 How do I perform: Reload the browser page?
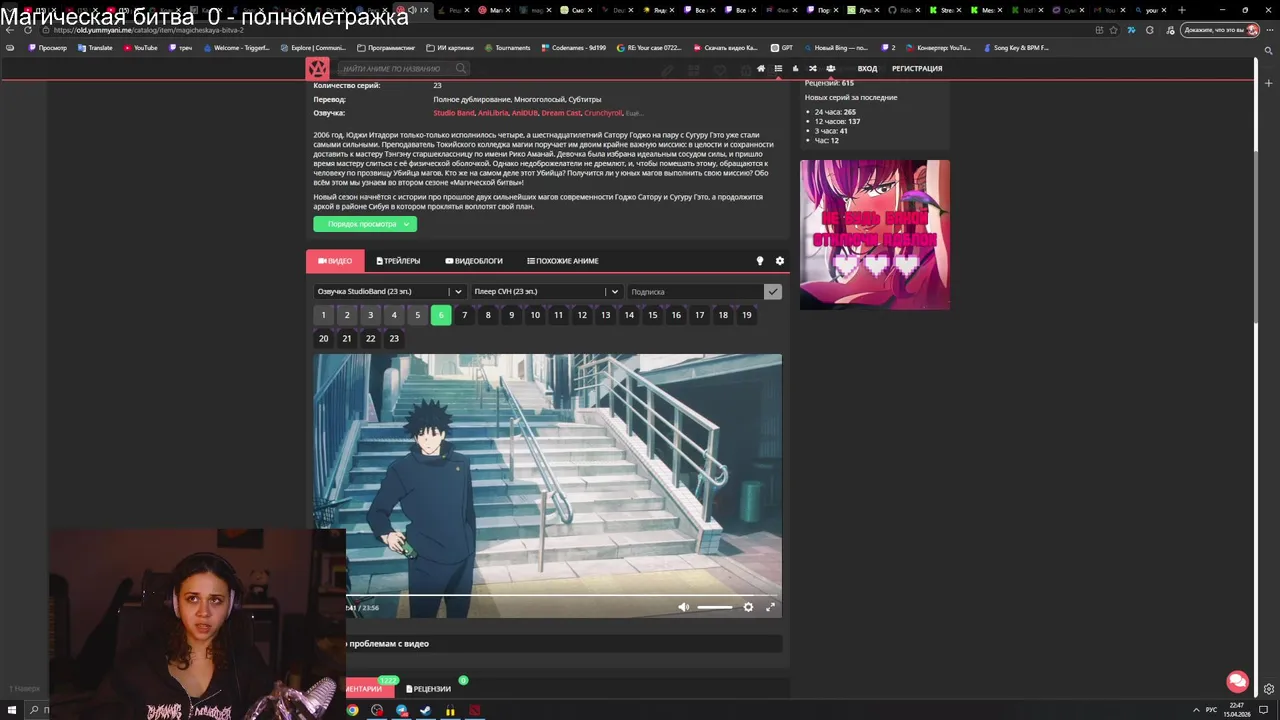coord(28,30)
